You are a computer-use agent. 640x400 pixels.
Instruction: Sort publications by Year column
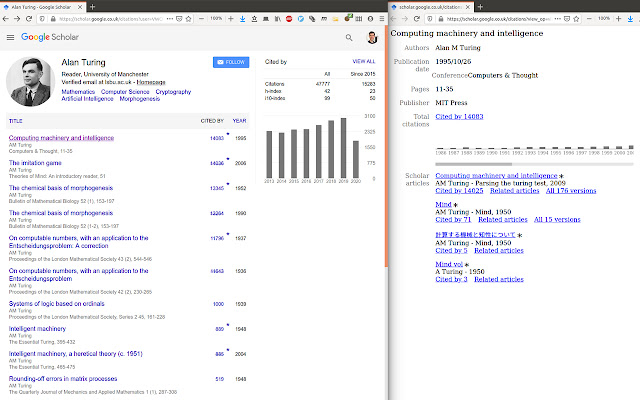(240, 121)
